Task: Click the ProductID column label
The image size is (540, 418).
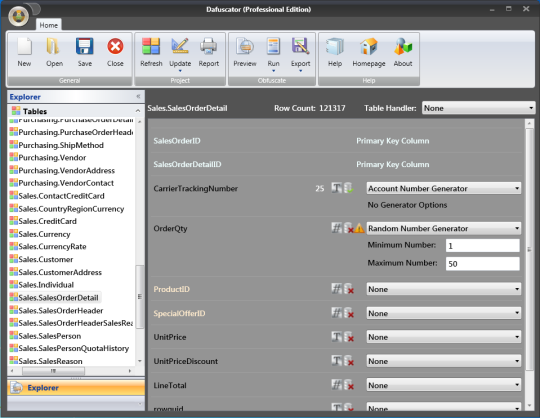Action: click(x=171, y=289)
